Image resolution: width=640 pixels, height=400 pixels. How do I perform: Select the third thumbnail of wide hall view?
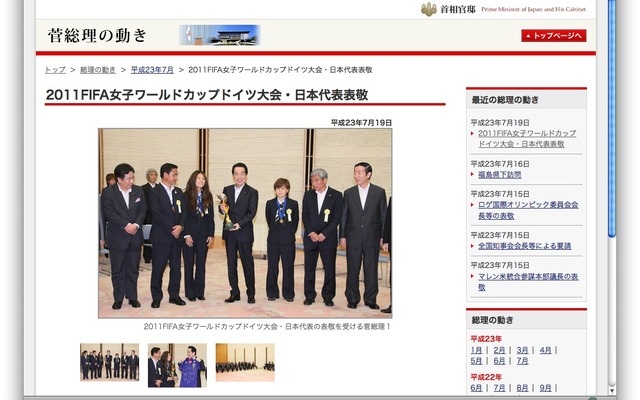click(x=245, y=362)
